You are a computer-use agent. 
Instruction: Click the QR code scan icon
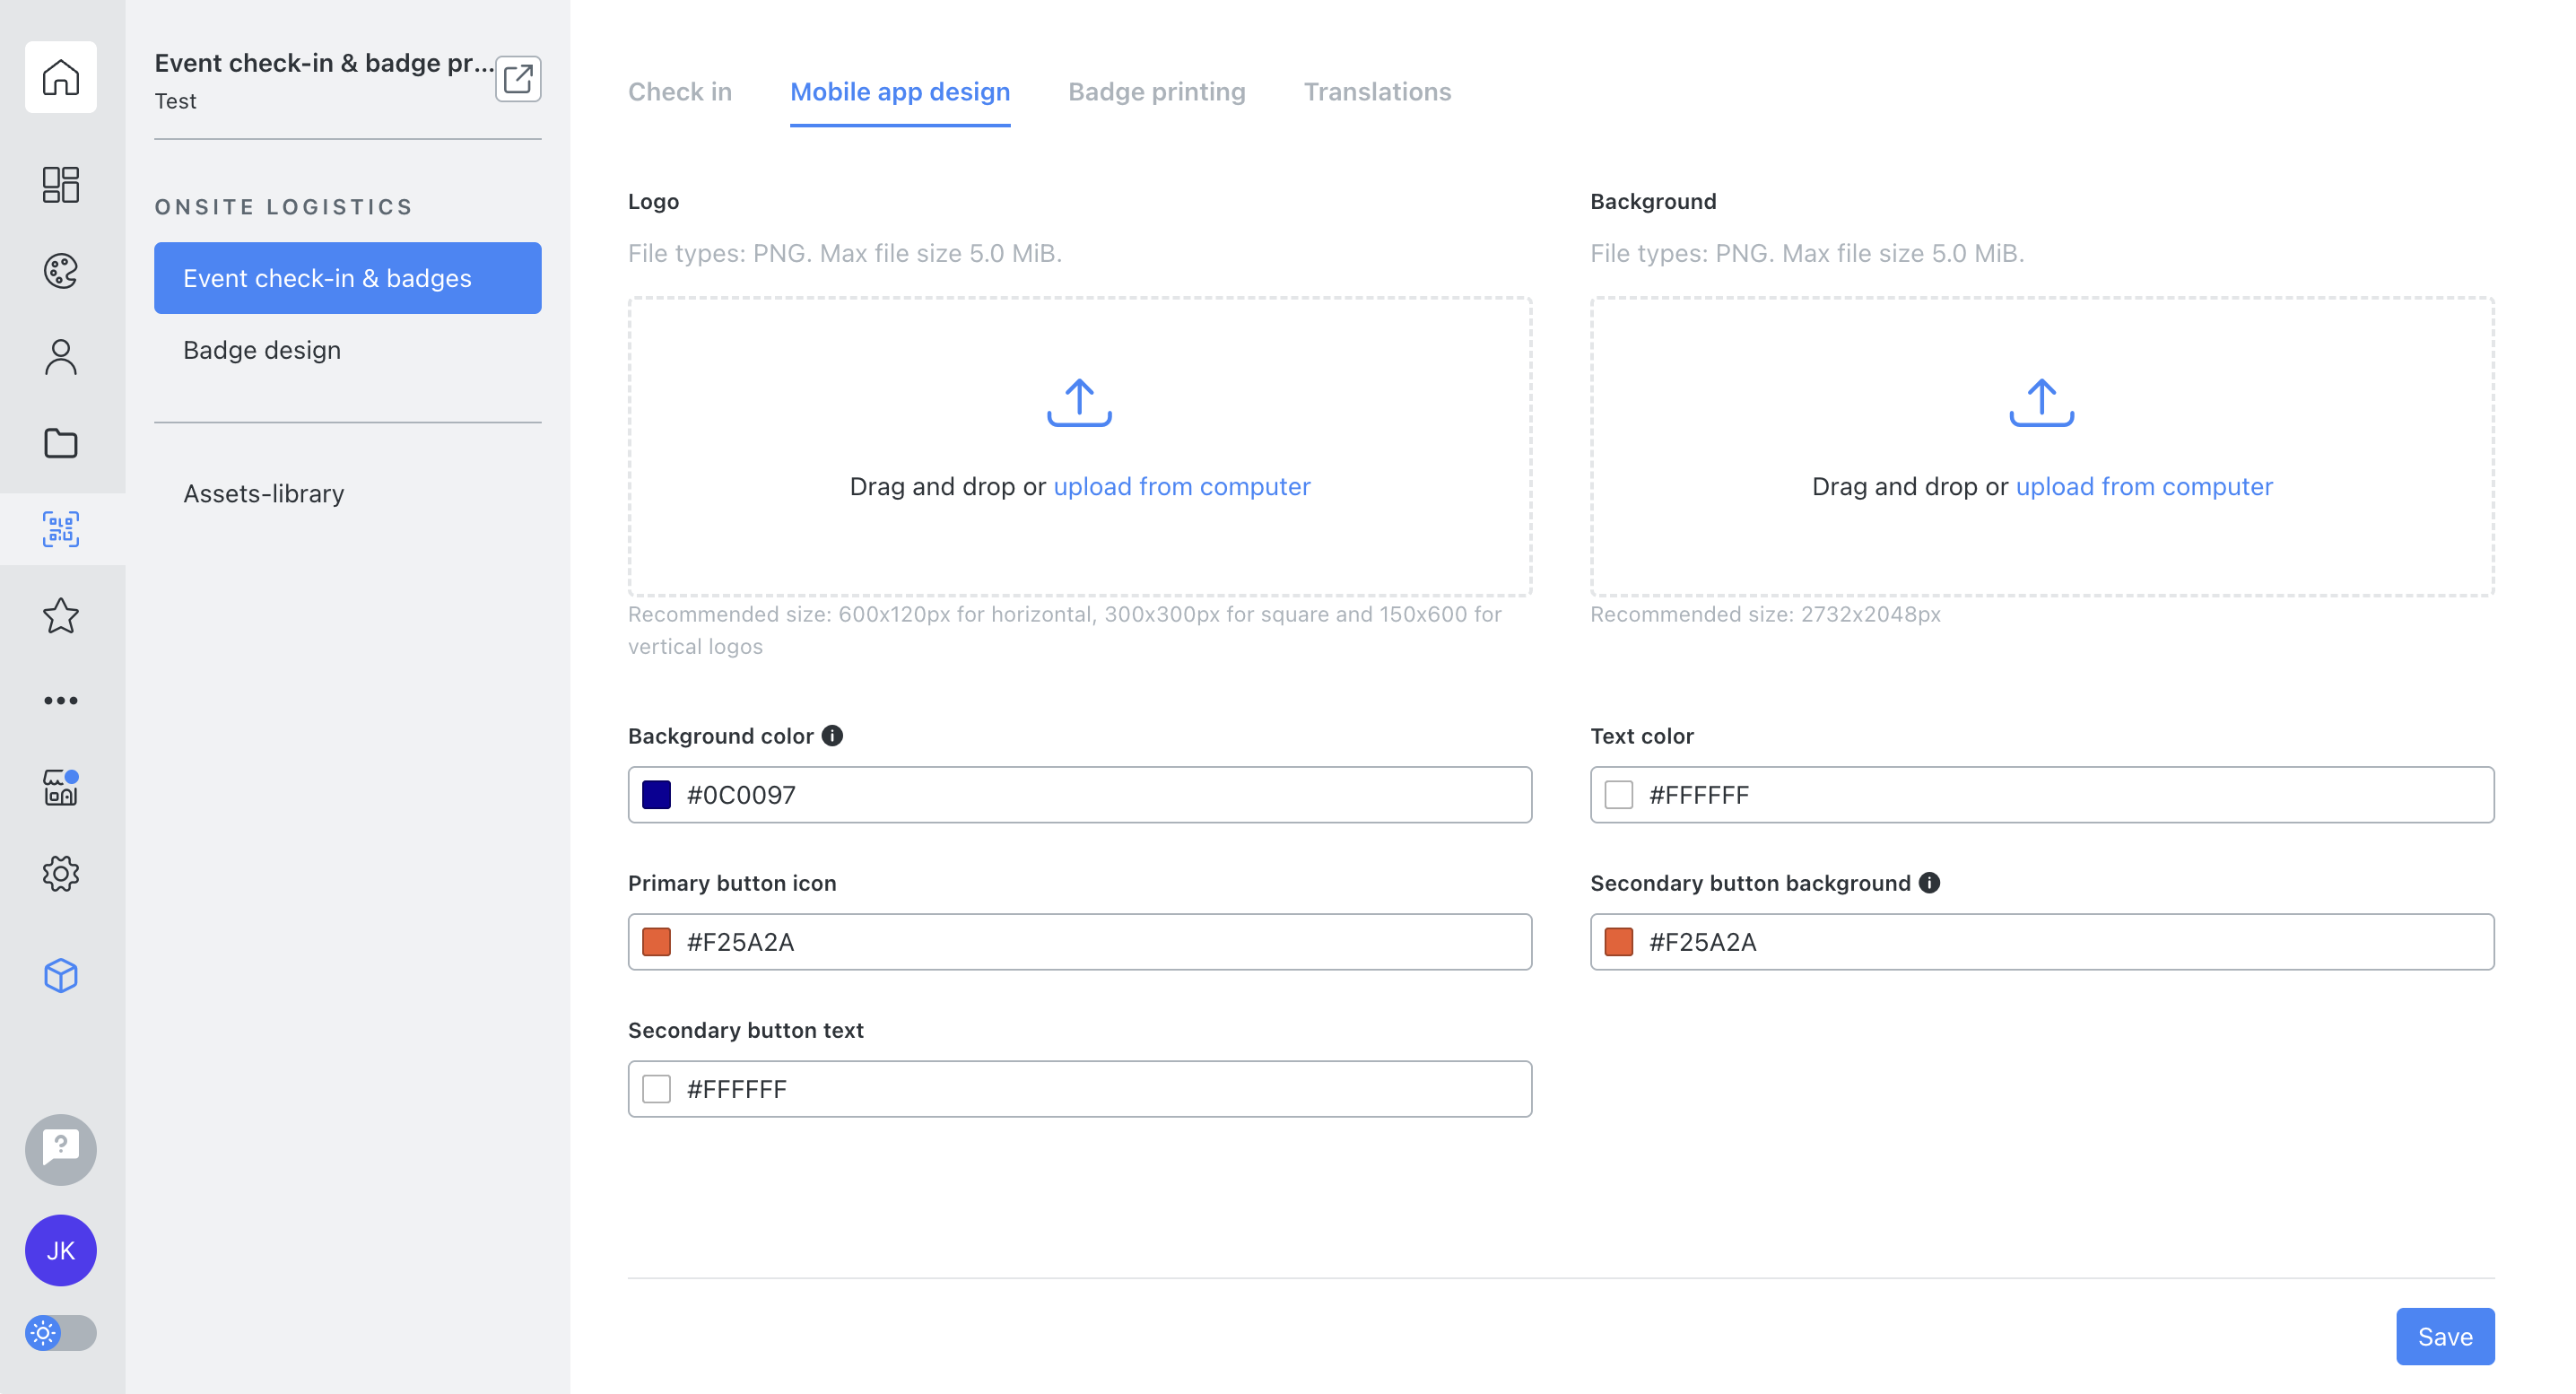[x=61, y=529]
